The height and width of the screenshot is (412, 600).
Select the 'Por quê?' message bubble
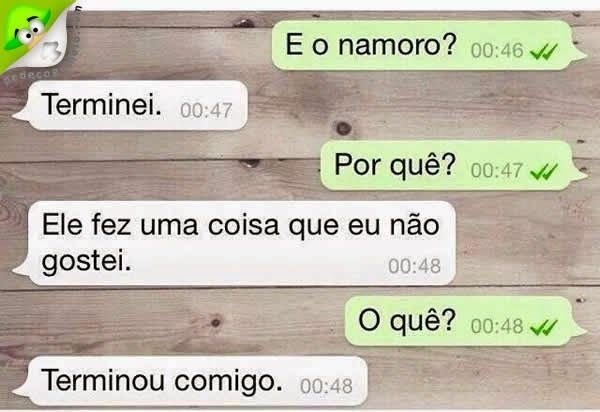pos(453,165)
